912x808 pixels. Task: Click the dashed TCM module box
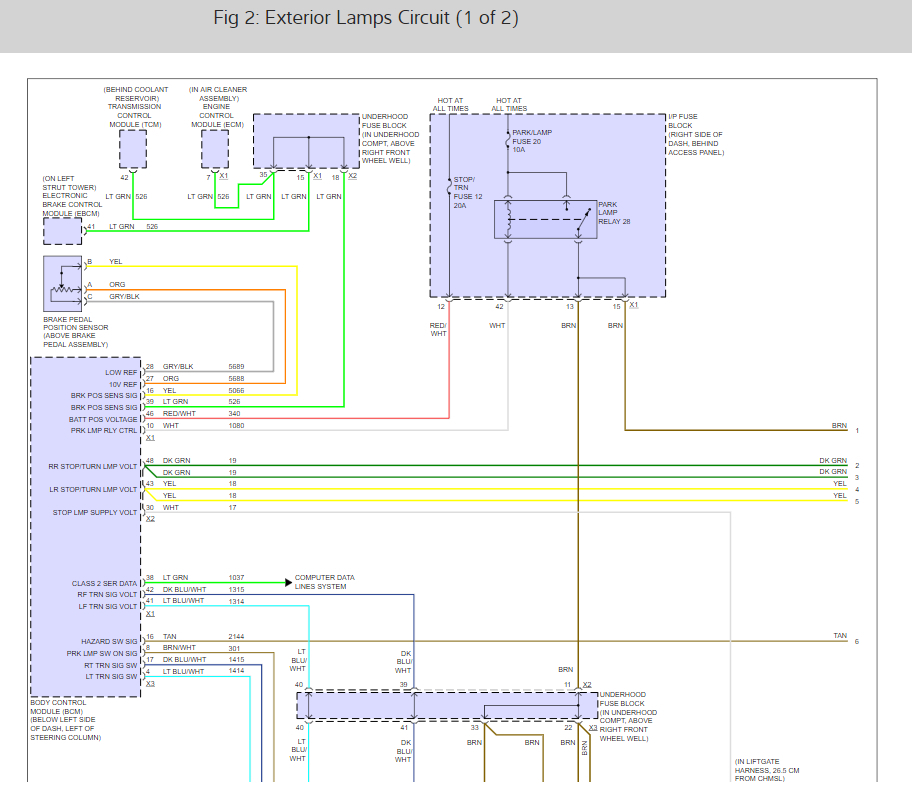coord(133,149)
